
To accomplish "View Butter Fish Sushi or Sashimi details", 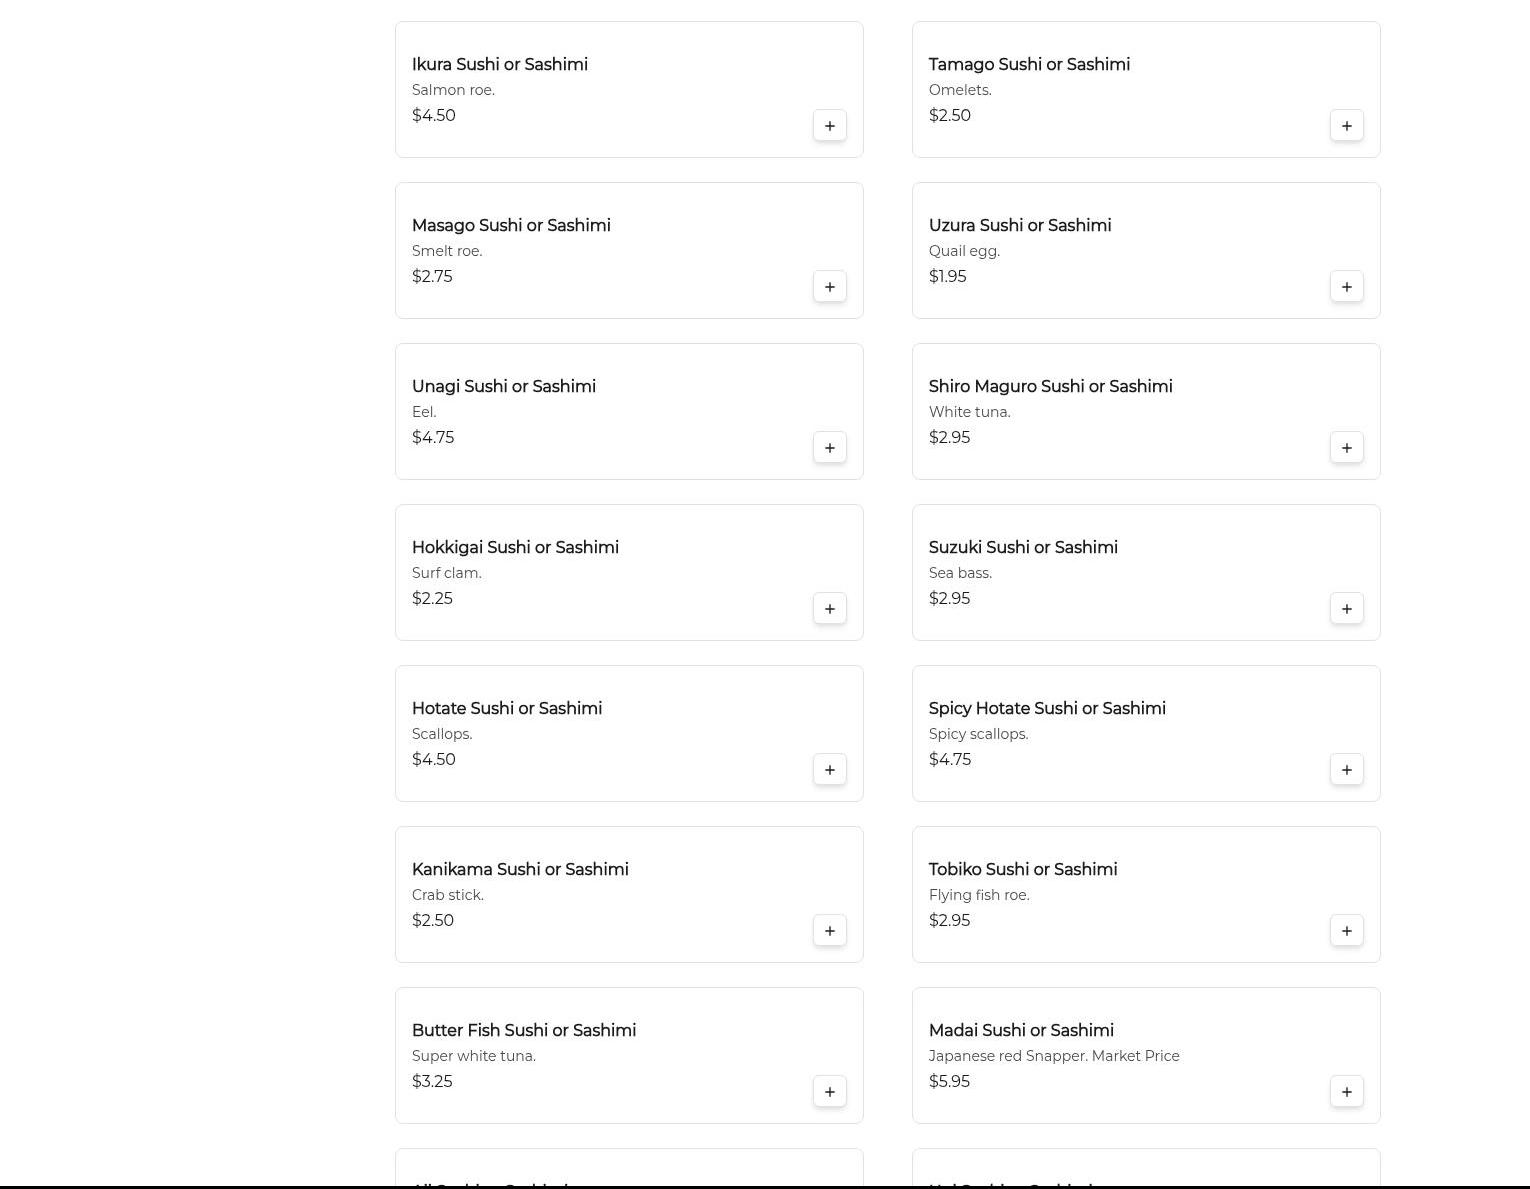I will tap(524, 1030).
